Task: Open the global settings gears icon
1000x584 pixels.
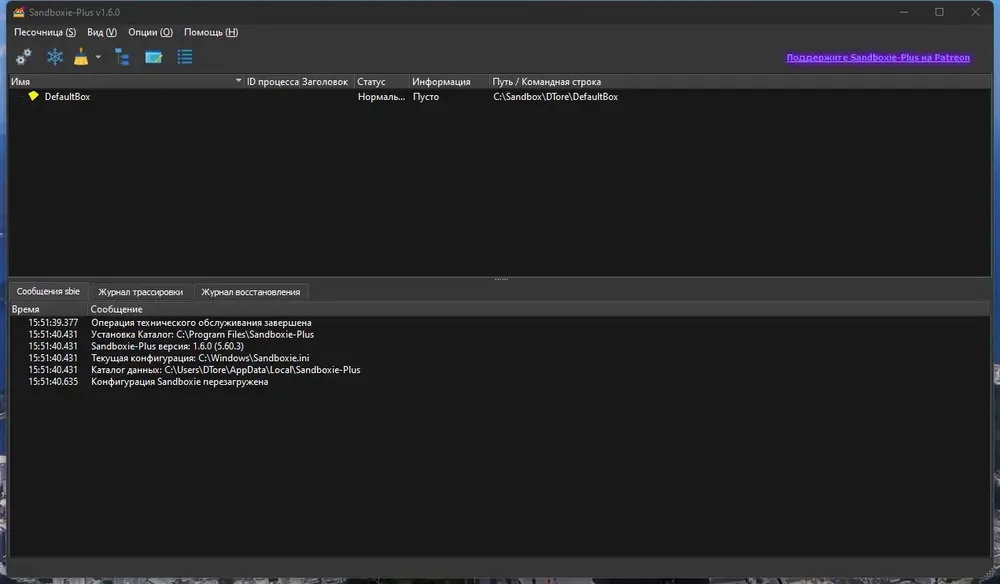Action: coord(24,57)
